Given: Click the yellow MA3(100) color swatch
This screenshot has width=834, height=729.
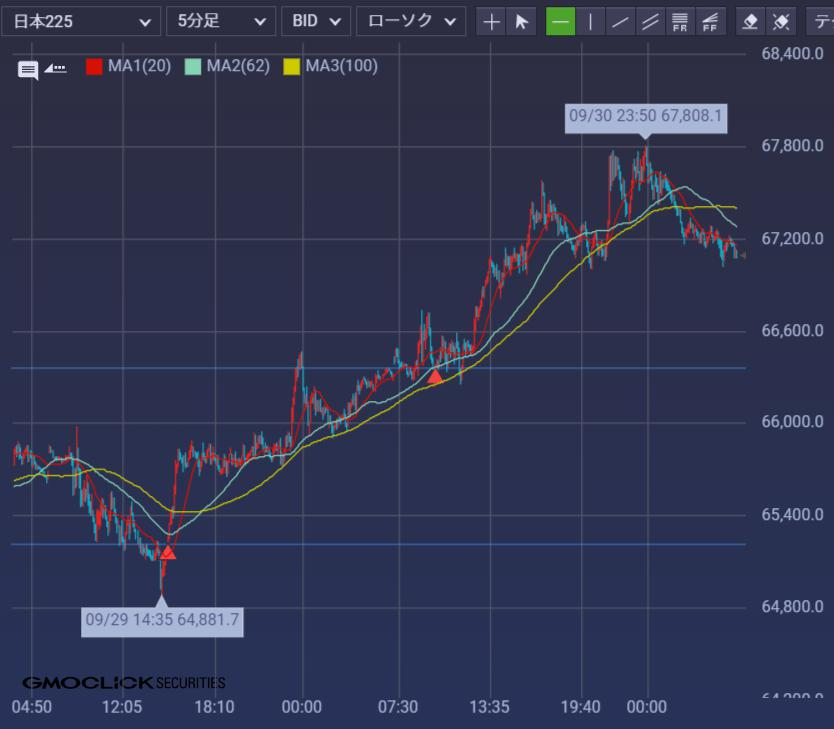Looking at the screenshot, I should (x=291, y=67).
